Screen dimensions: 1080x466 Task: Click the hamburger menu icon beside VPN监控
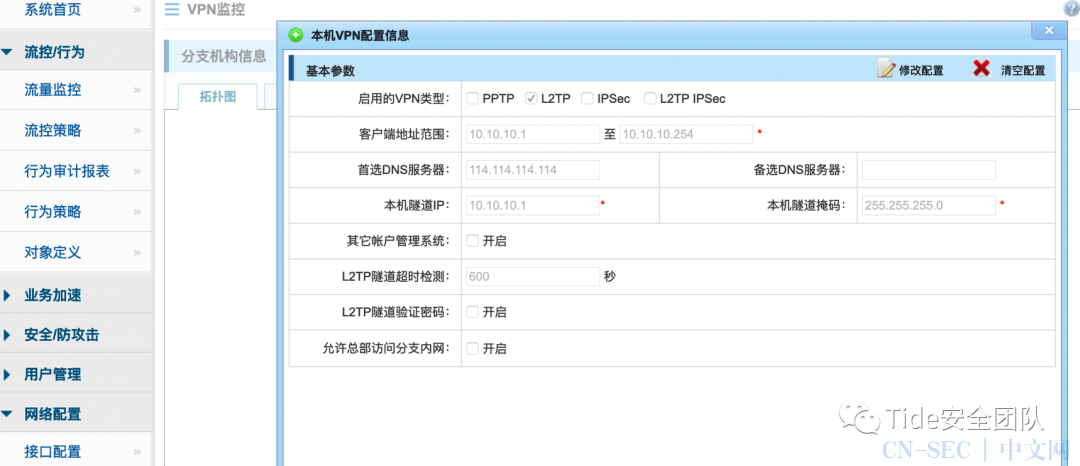click(172, 10)
